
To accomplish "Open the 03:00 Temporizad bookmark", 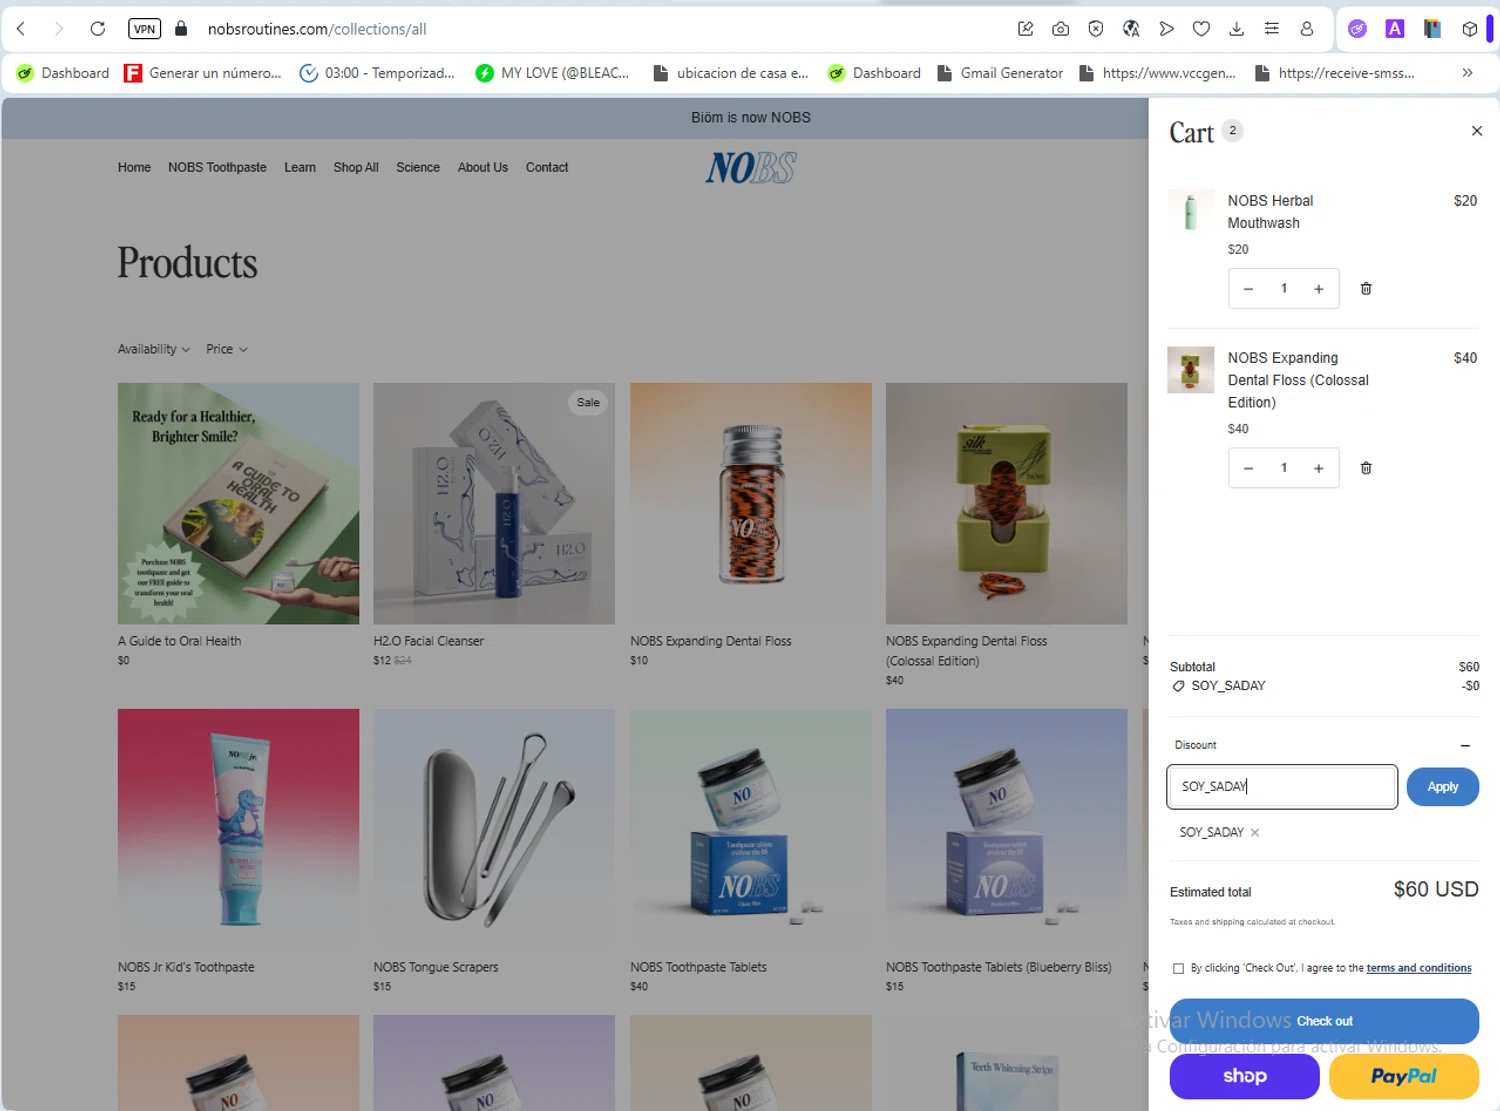I will pos(377,73).
